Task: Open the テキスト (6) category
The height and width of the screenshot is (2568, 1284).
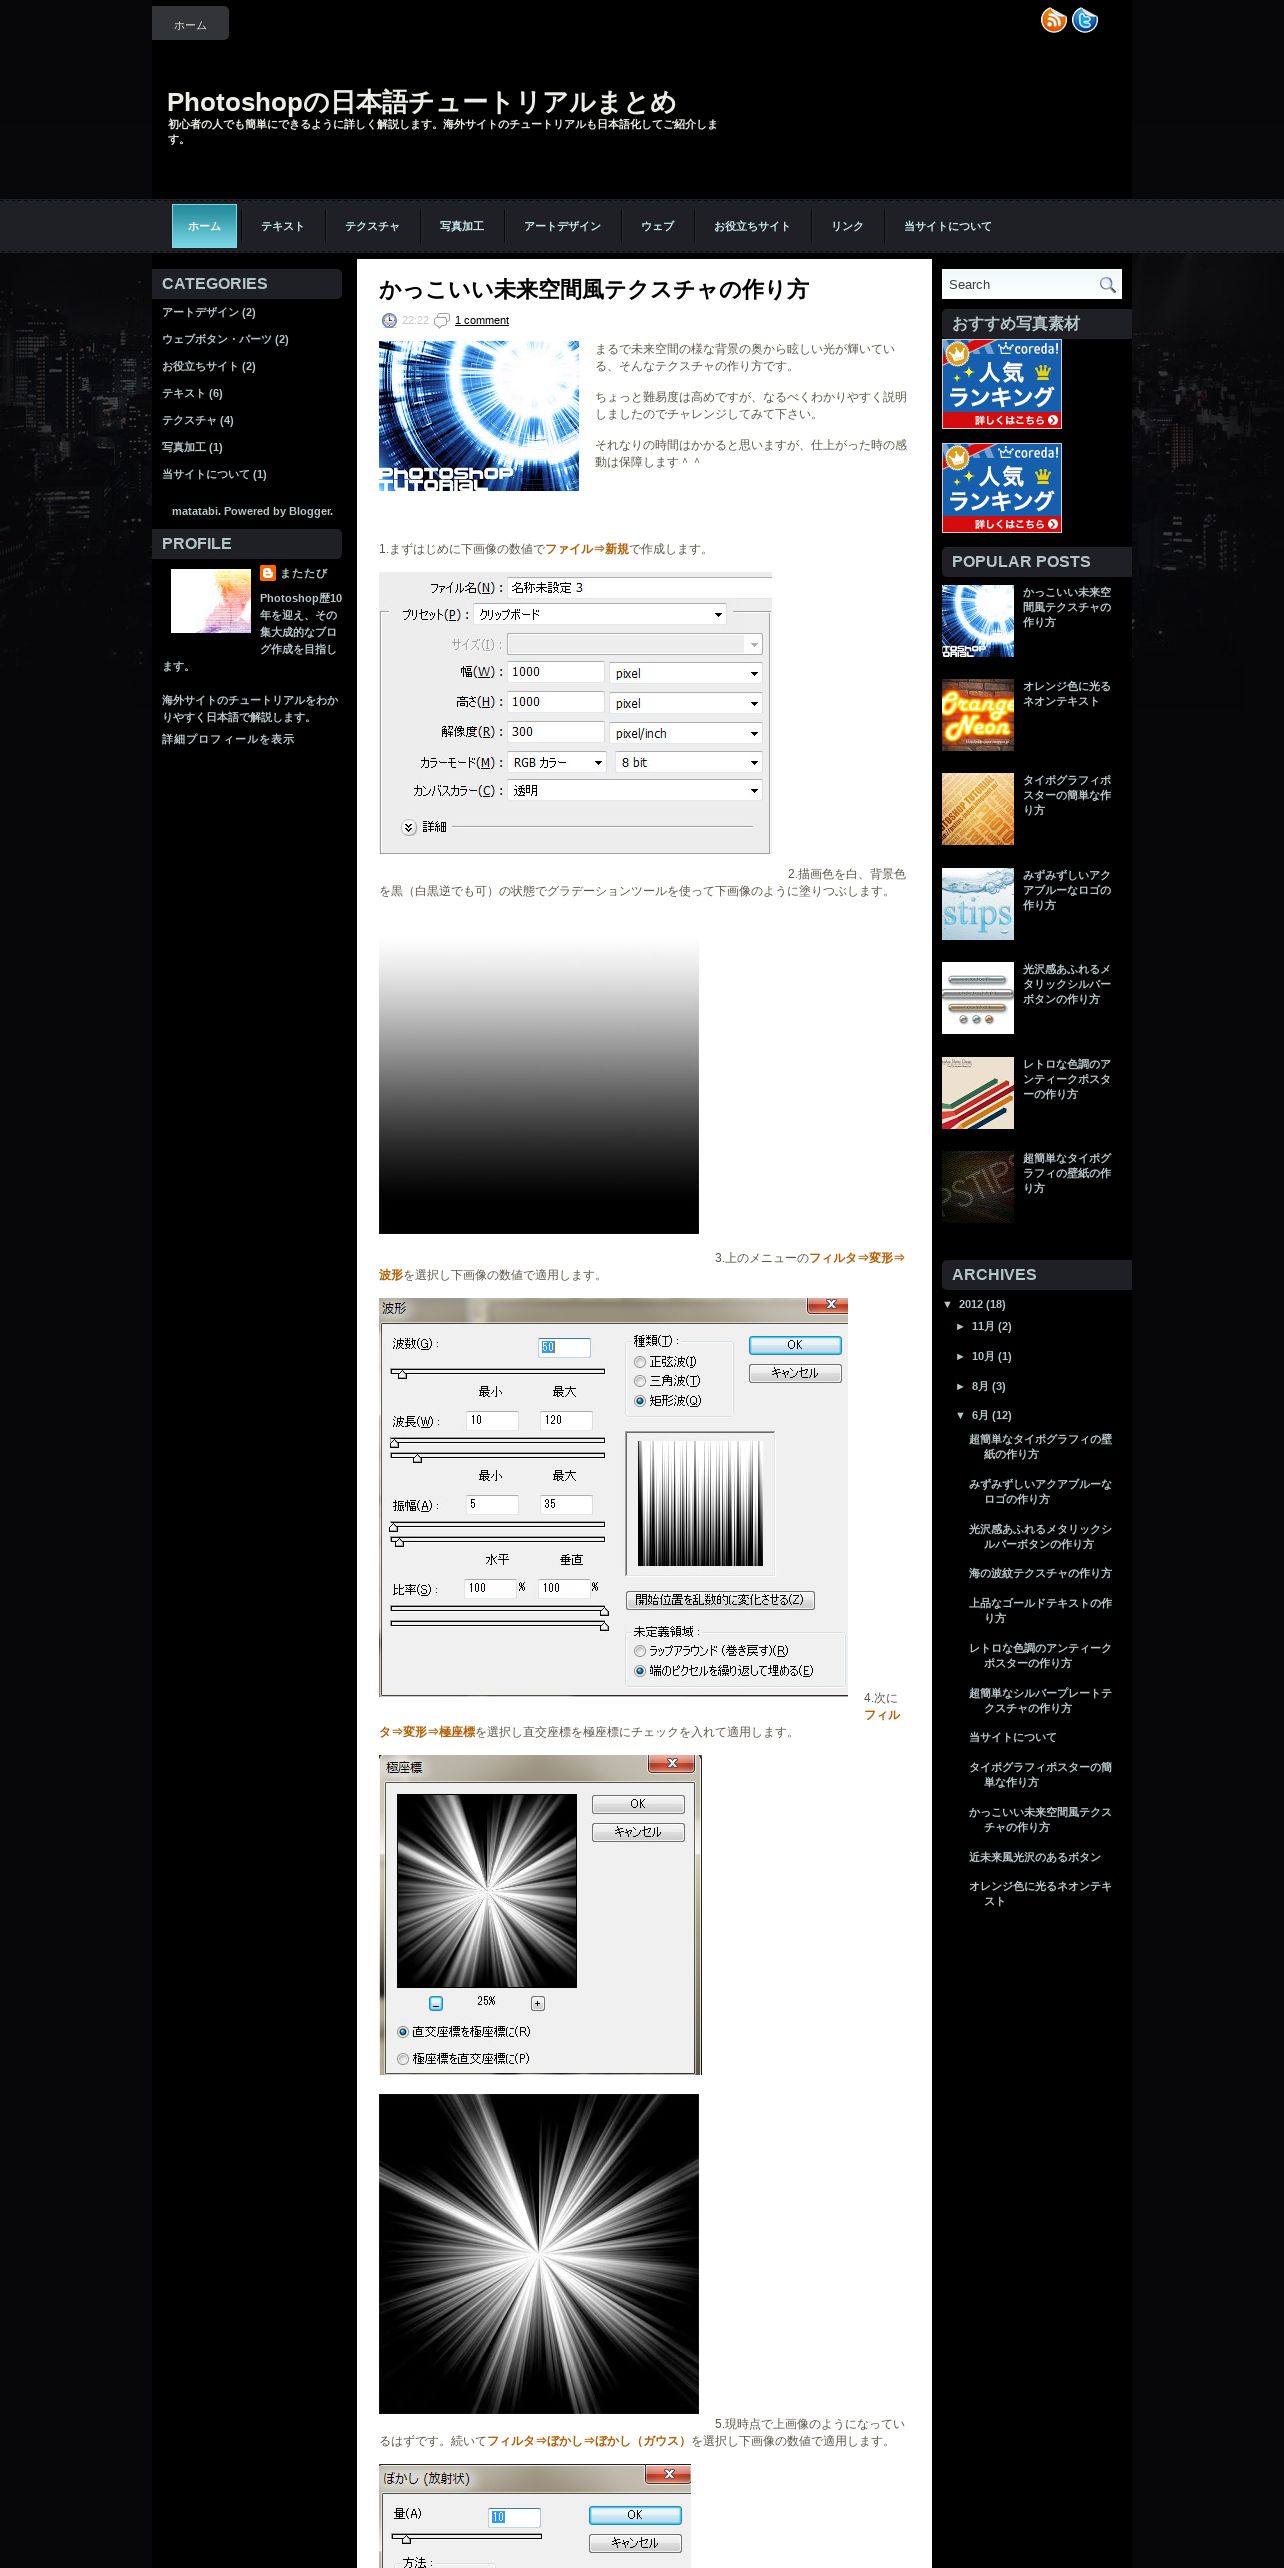Action: 192,393
